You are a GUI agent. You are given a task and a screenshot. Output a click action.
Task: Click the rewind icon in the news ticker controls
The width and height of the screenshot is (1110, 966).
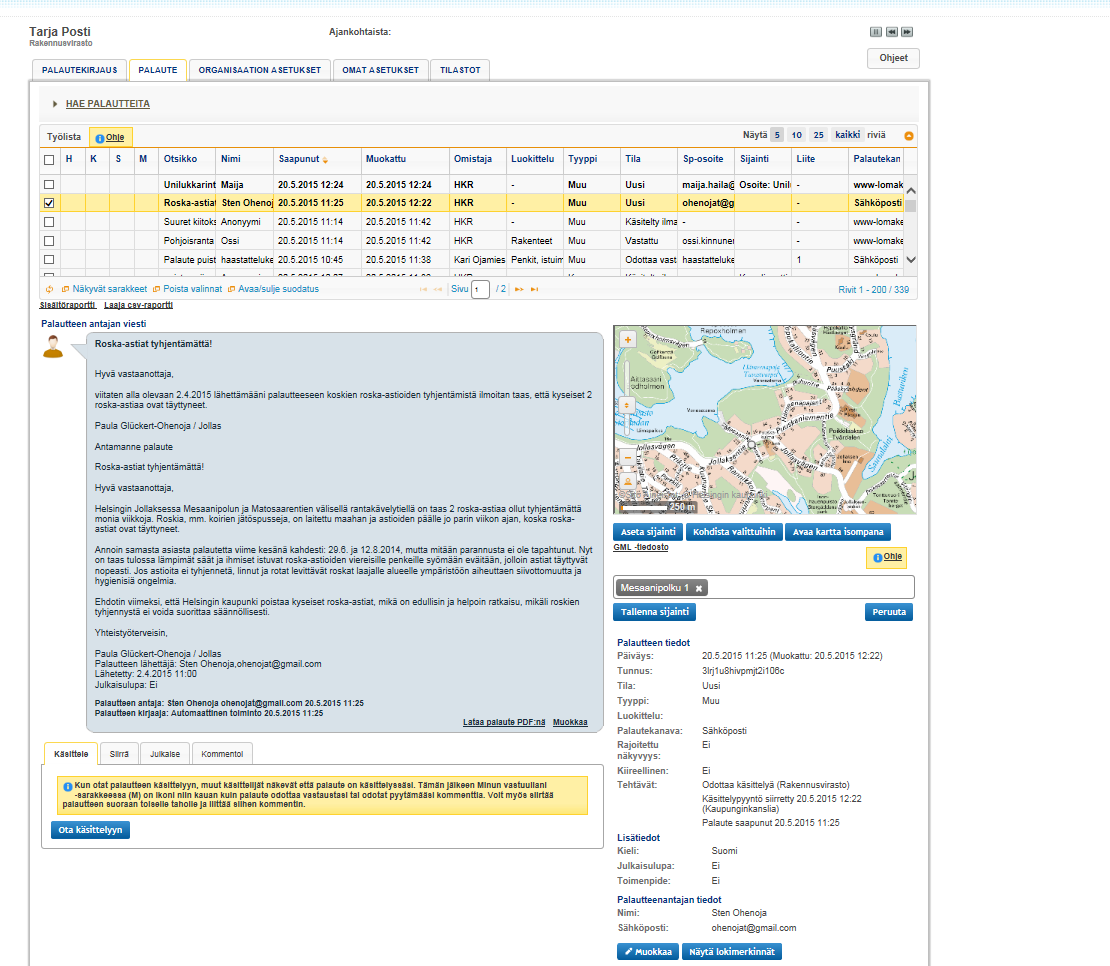coord(891,32)
